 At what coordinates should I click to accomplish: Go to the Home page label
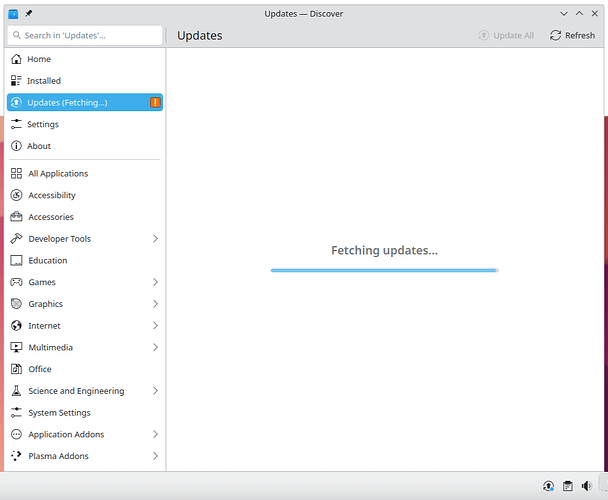39,59
